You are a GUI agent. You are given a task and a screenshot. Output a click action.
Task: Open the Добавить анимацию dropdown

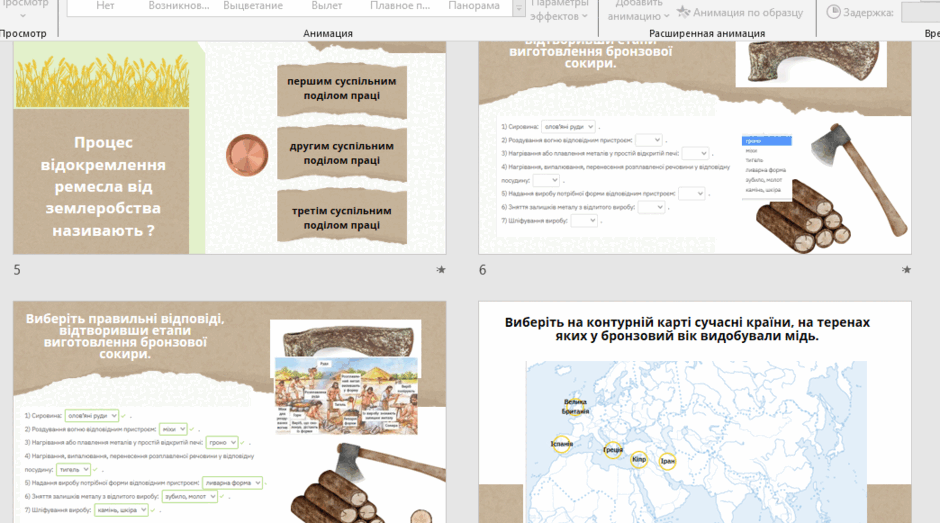[x=638, y=11]
